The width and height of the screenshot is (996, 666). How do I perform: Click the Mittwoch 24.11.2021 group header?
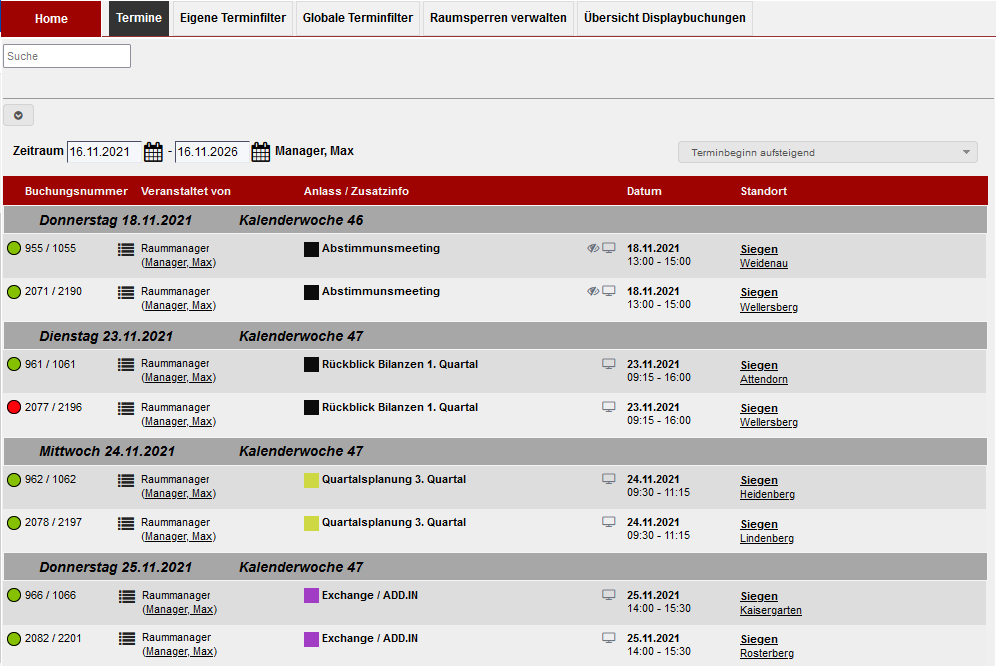point(495,452)
